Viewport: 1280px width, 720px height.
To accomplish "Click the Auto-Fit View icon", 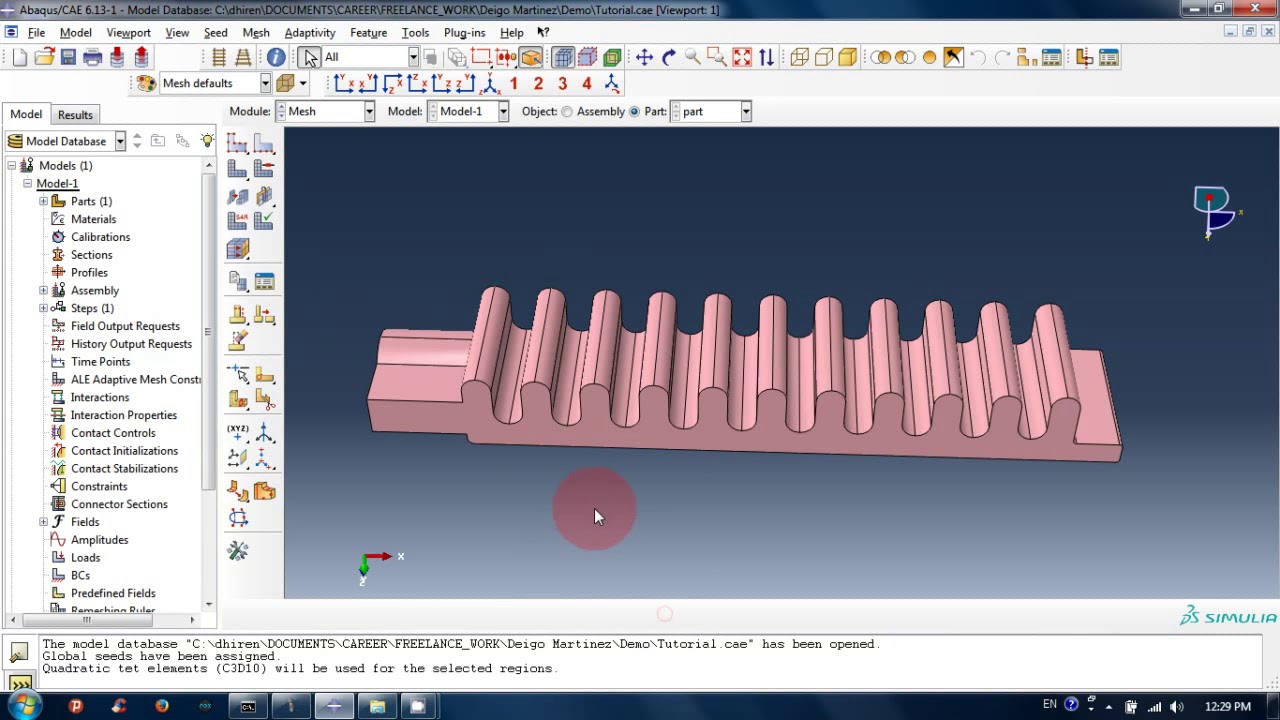I will [742, 58].
